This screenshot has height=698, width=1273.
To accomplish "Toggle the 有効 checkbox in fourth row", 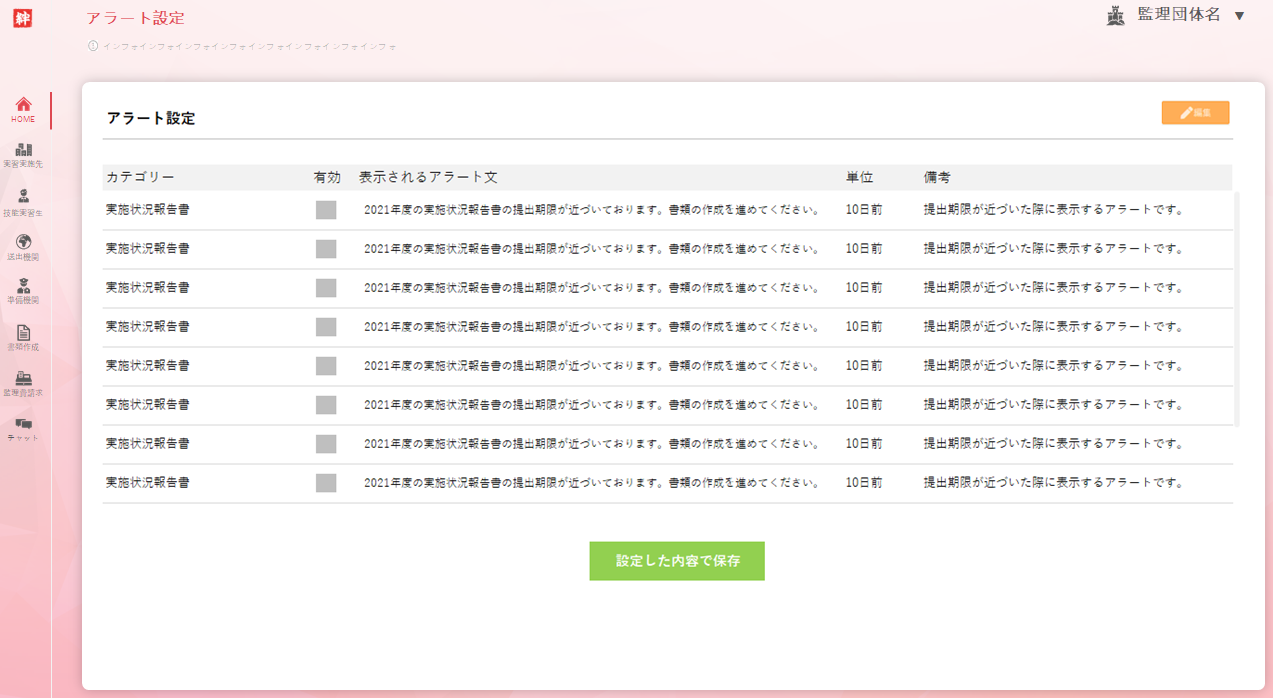I will tap(326, 327).
